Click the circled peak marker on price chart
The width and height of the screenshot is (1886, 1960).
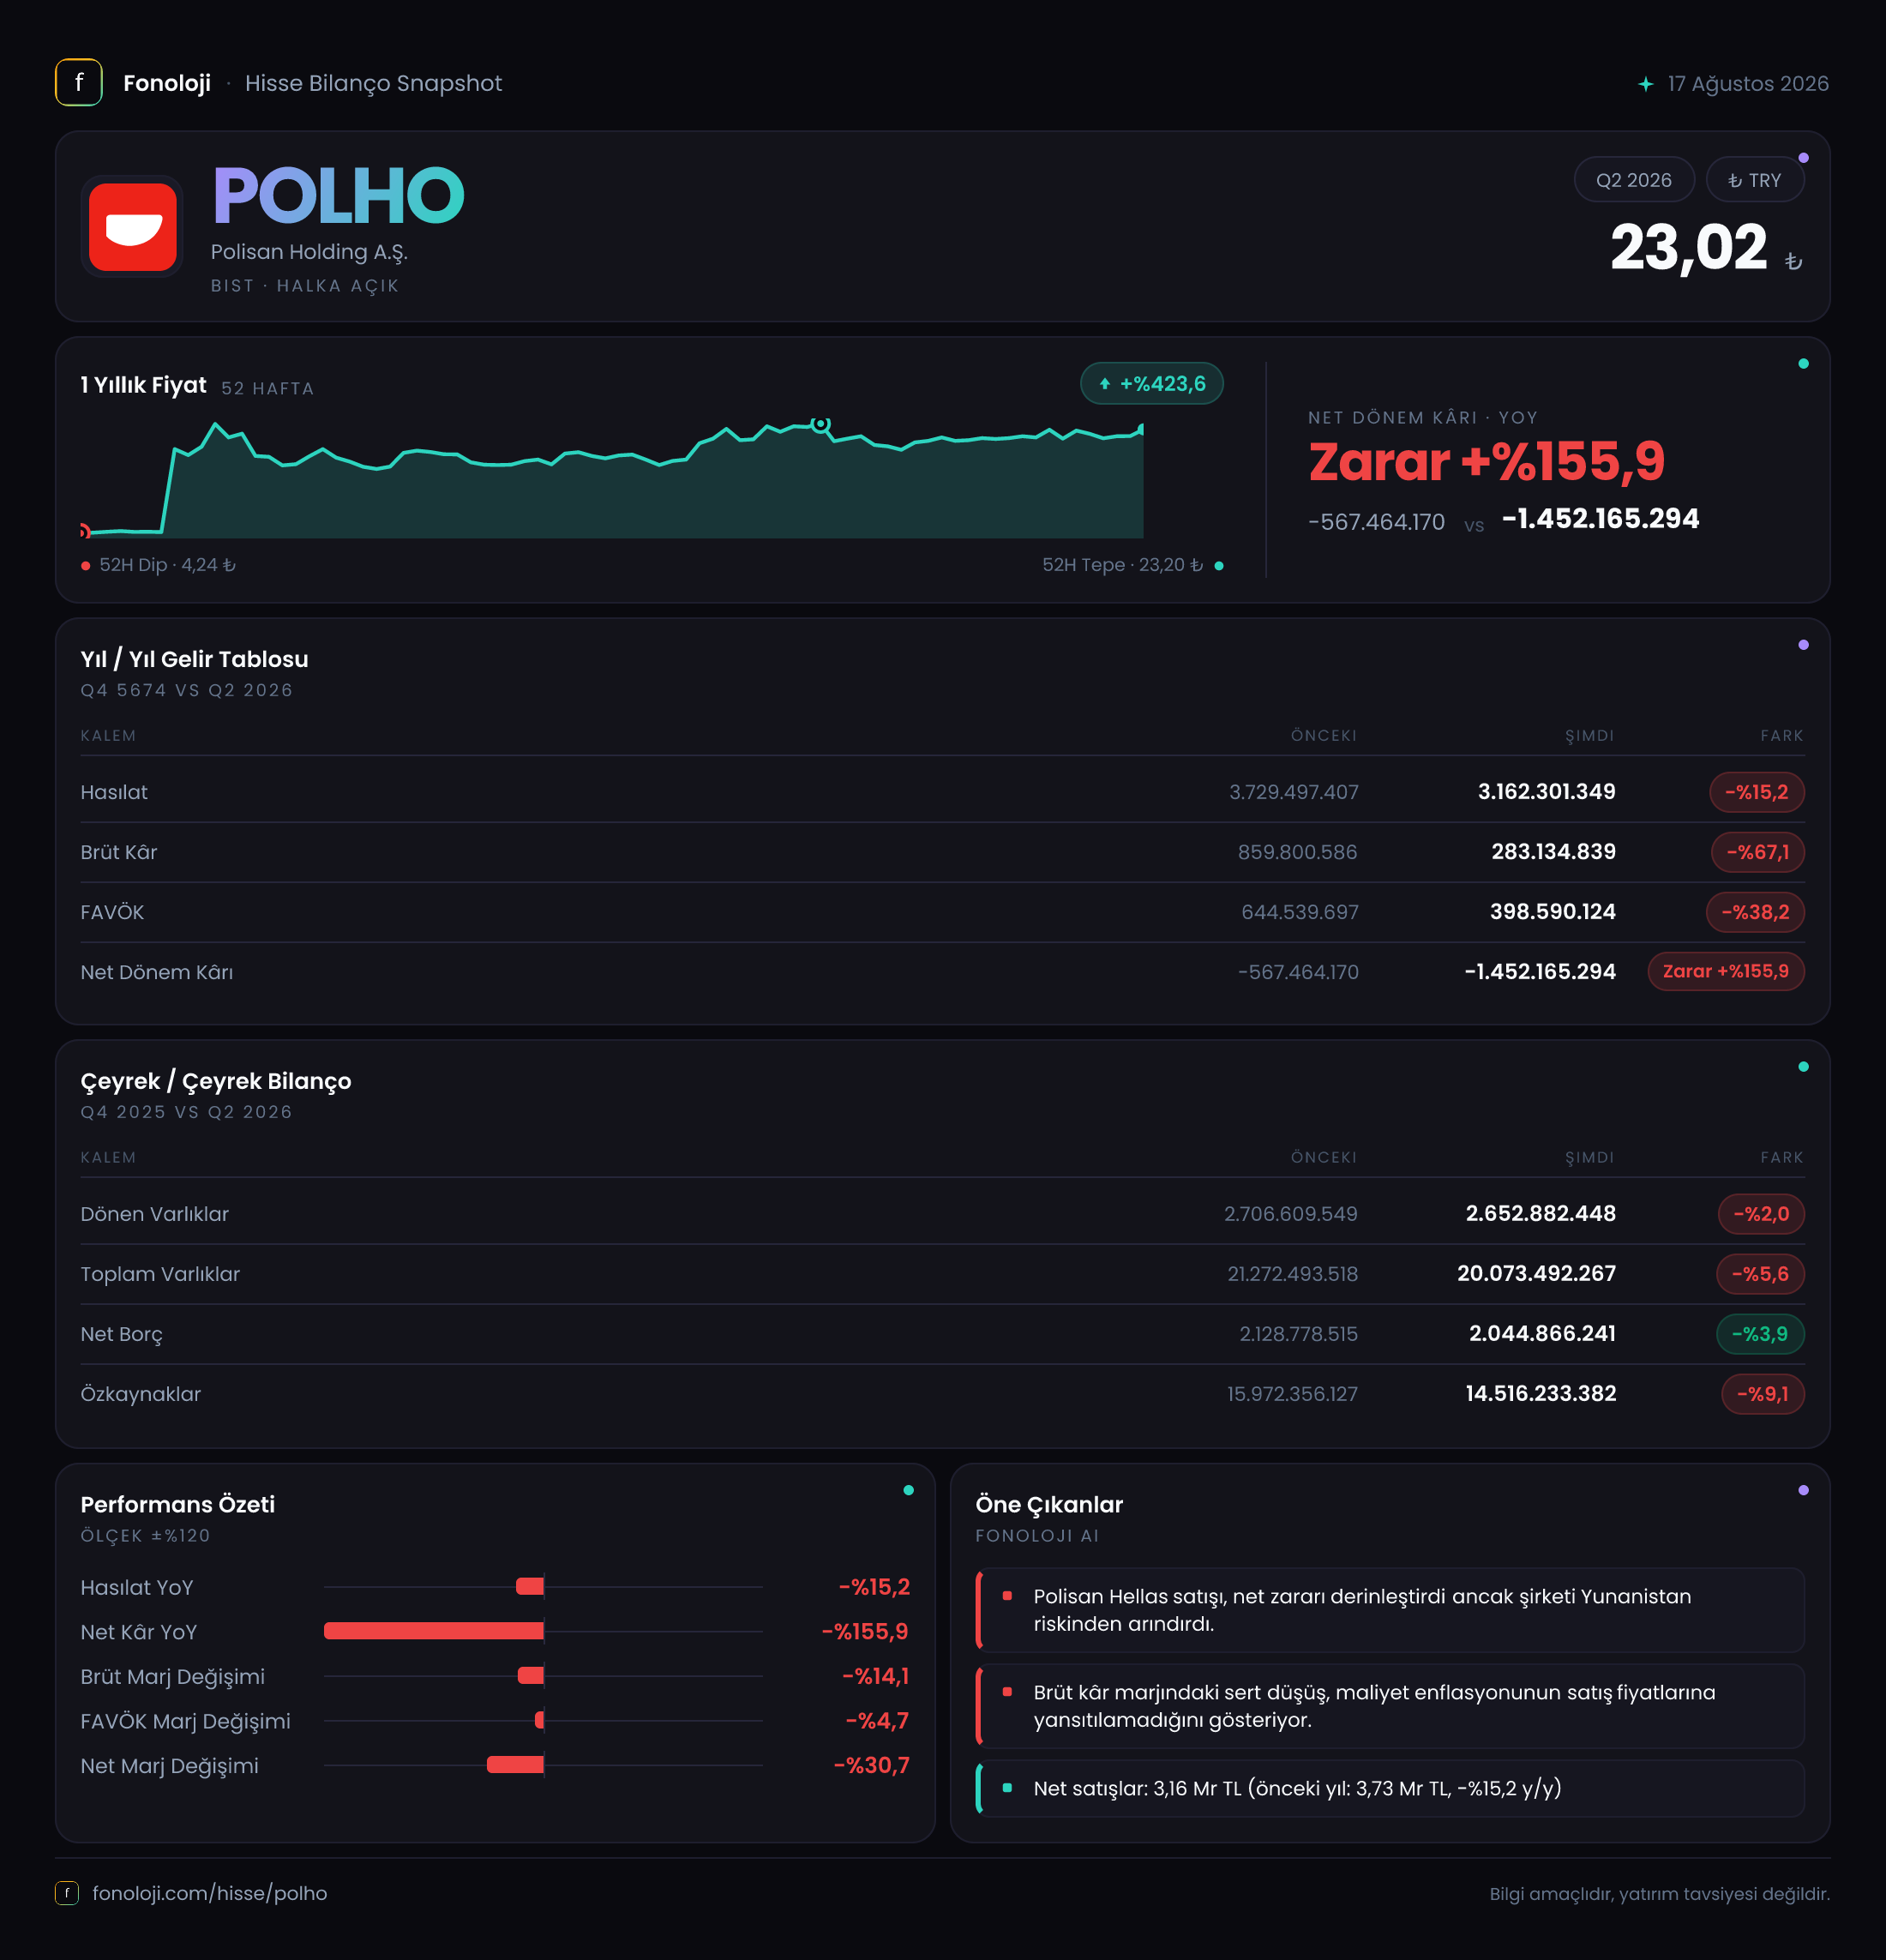pos(820,424)
